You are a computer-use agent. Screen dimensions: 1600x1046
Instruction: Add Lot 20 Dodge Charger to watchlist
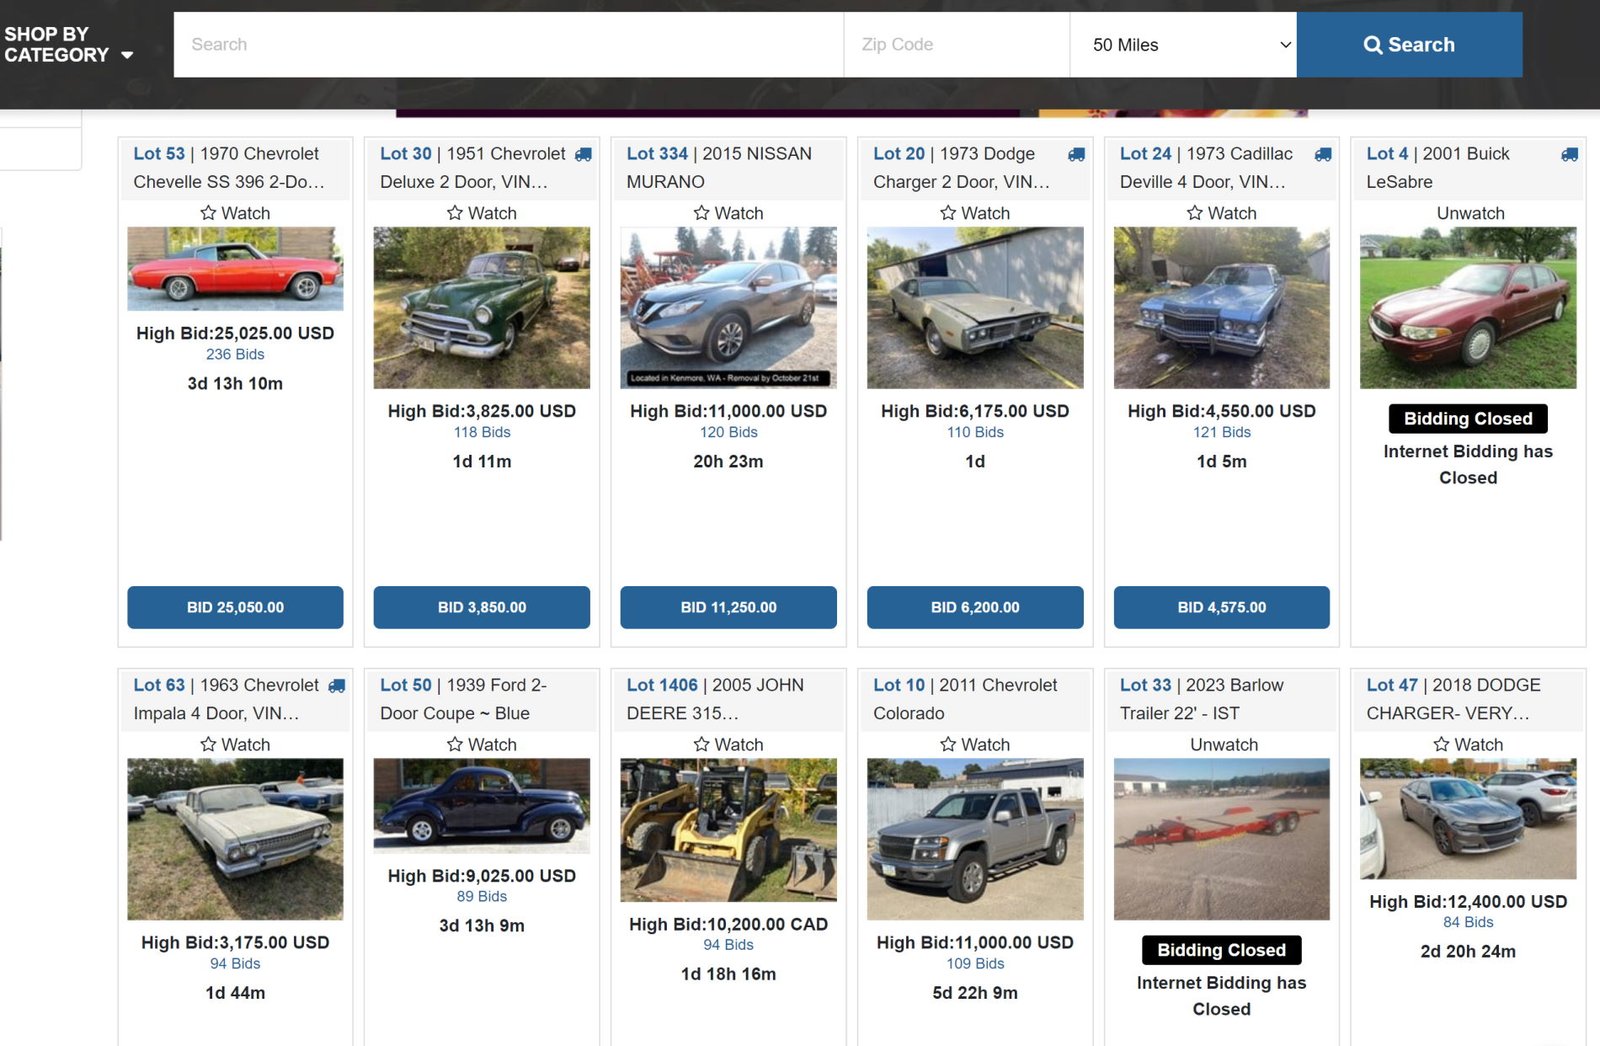point(975,213)
